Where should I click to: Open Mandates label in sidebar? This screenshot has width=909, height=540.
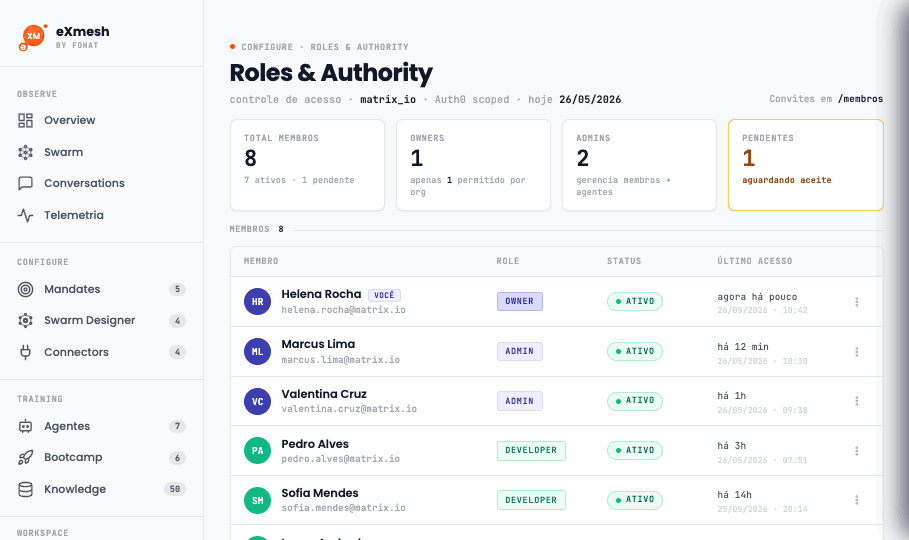[x=72, y=289]
